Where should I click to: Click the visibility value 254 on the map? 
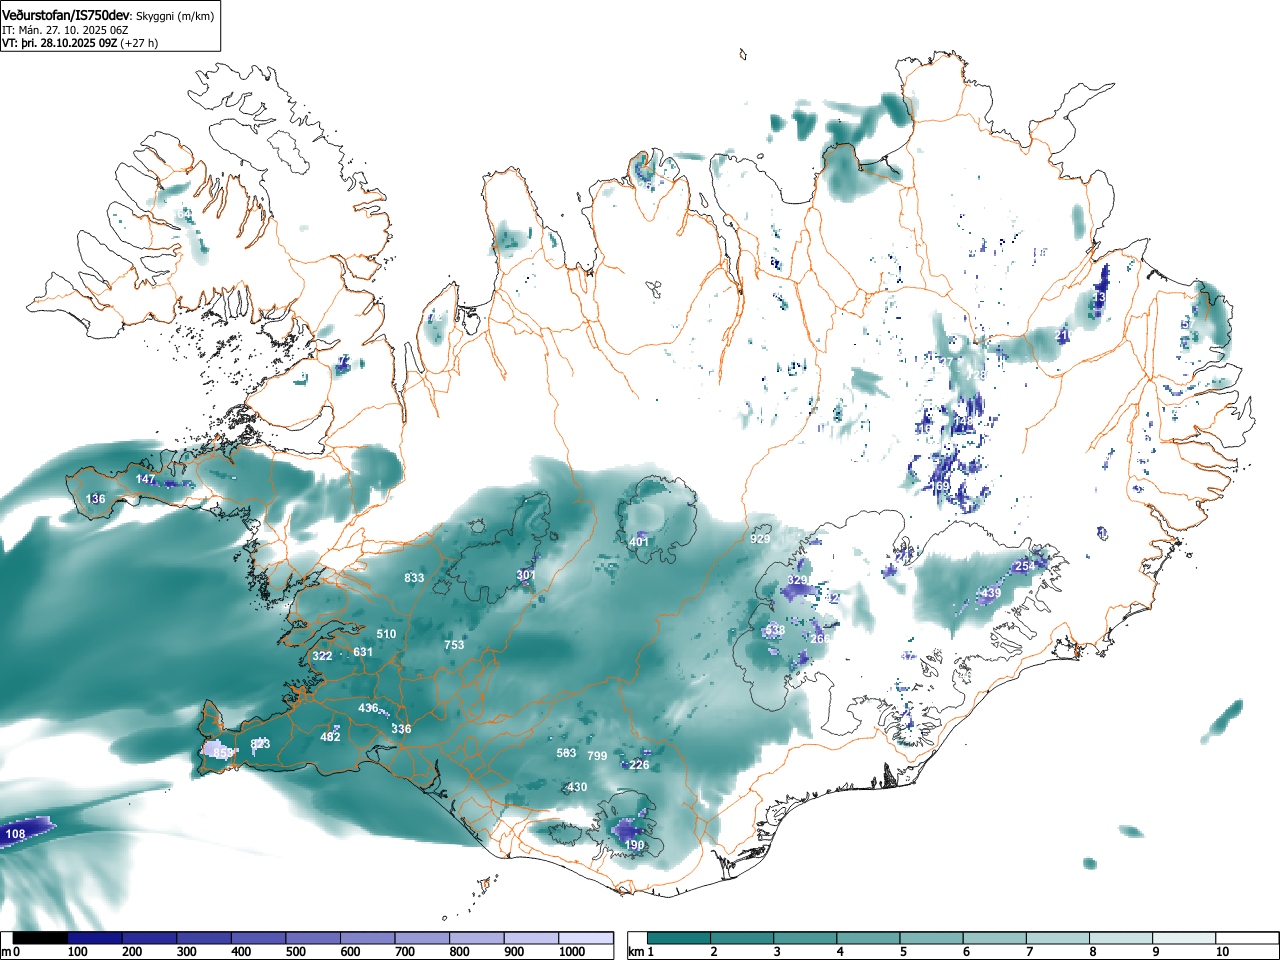click(1025, 566)
